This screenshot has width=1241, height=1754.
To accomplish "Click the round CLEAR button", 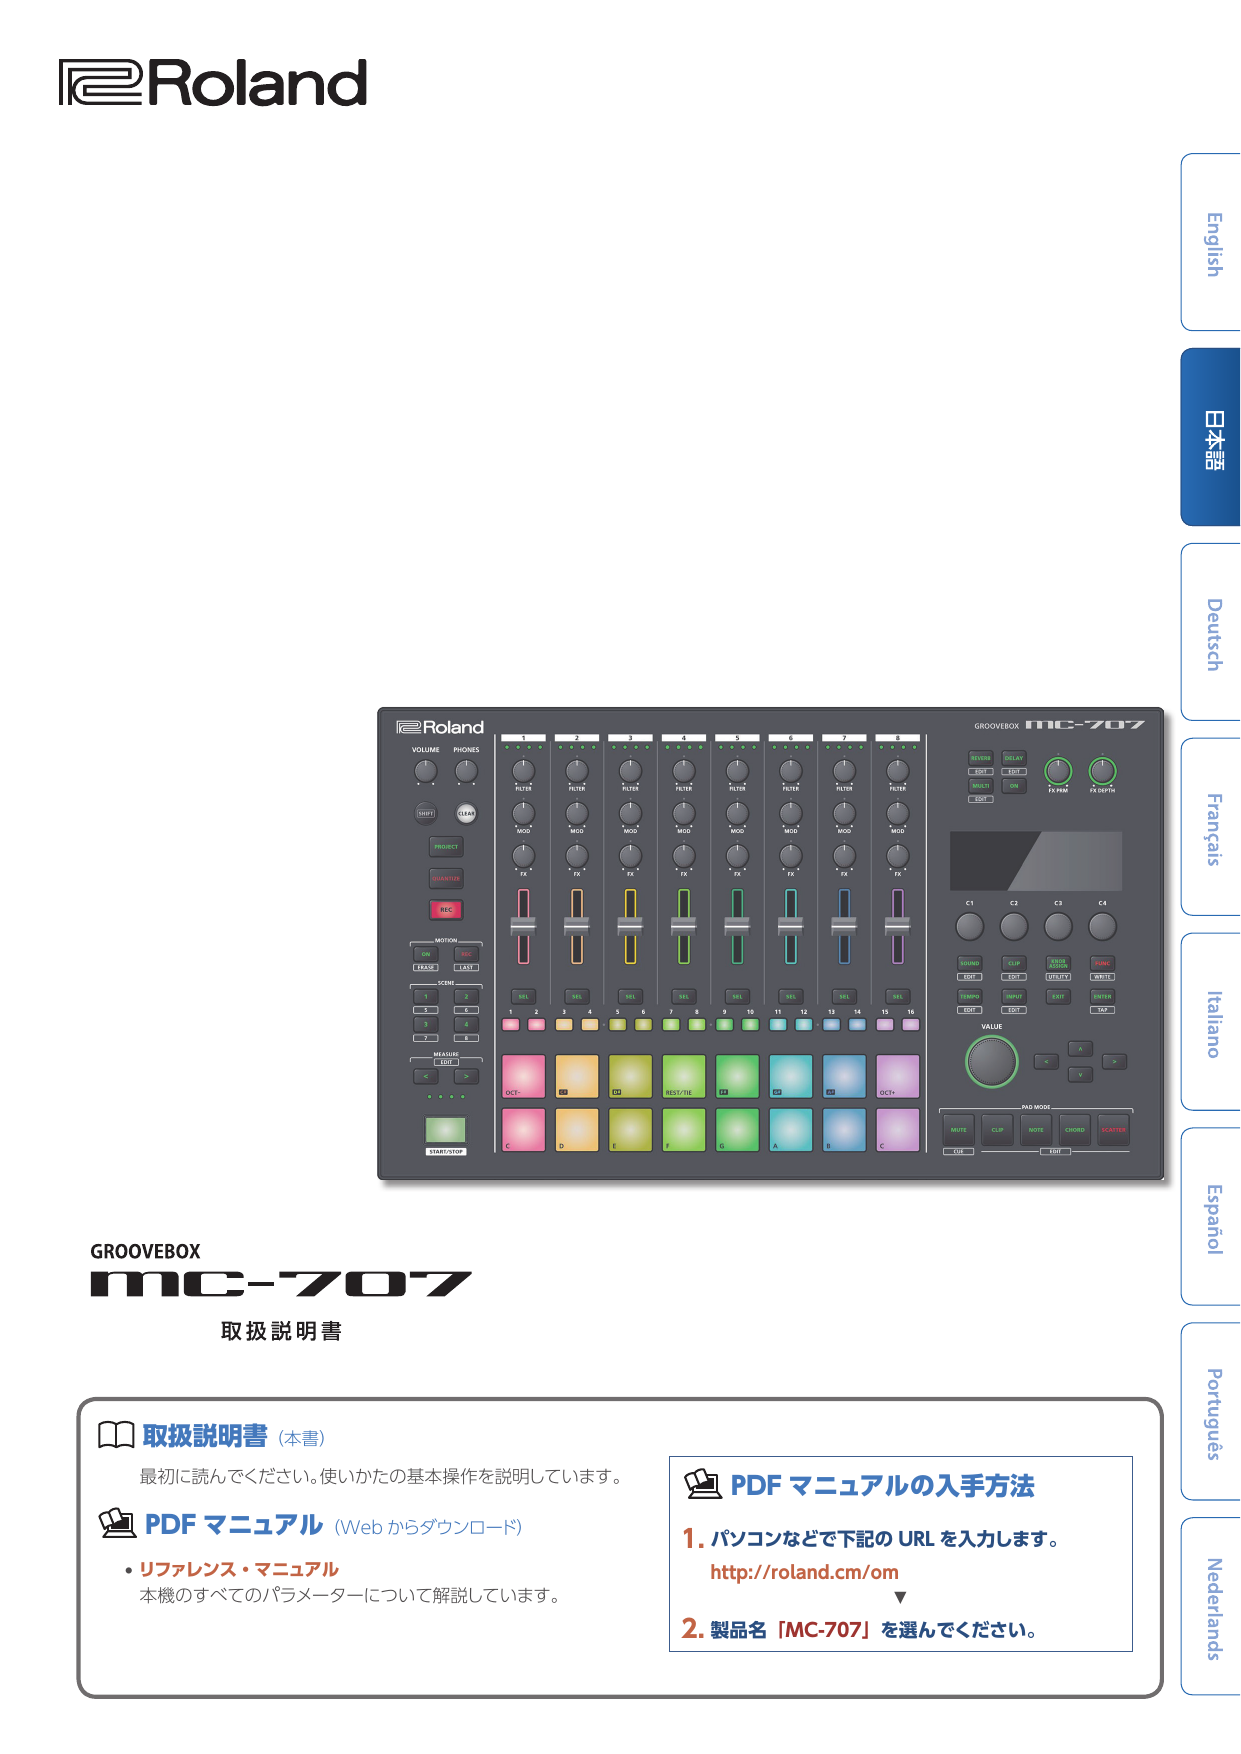I will click(x=466, y=813).
